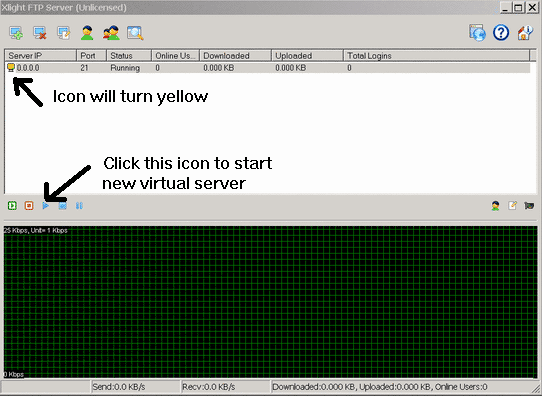Viewport: 542px width, 396px height.
Task: Click the online user icon at lower right
Action: [495, 206]
